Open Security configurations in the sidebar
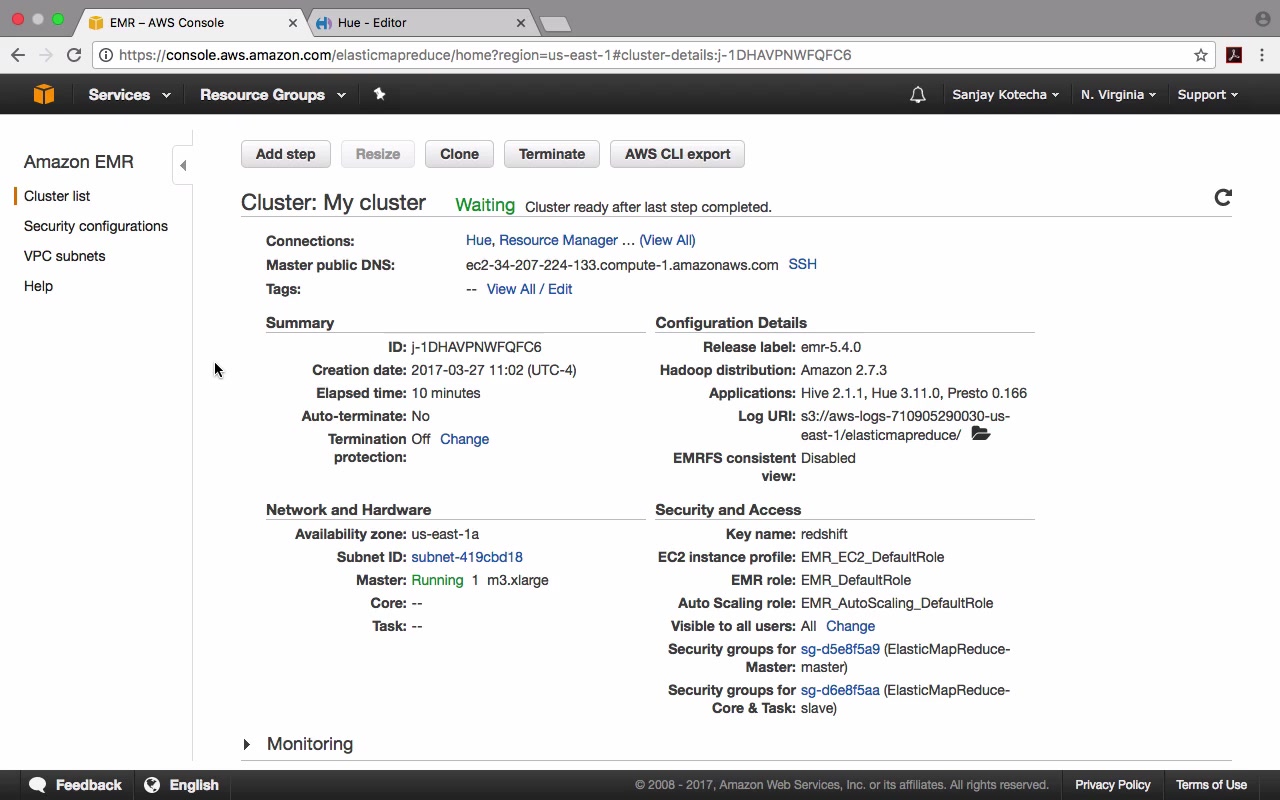This screenshot has width=1280, height=800. (x=96, y=226)
